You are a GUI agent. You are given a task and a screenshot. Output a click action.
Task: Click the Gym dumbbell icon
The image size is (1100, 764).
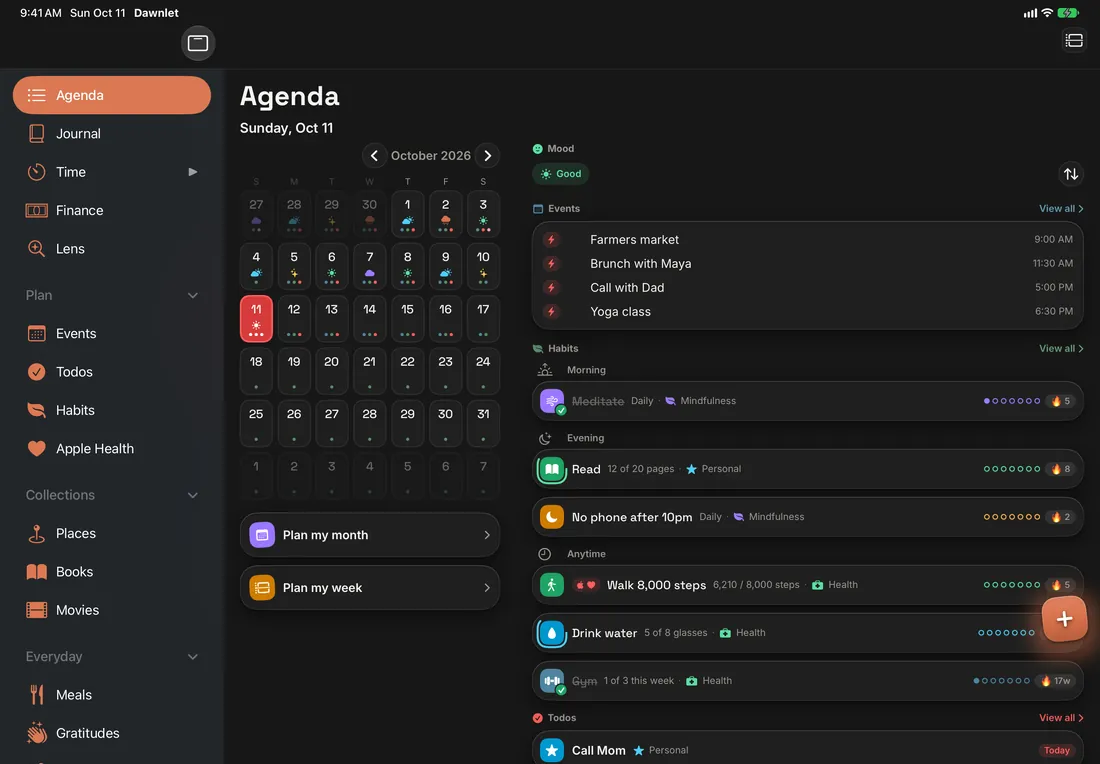551,681
